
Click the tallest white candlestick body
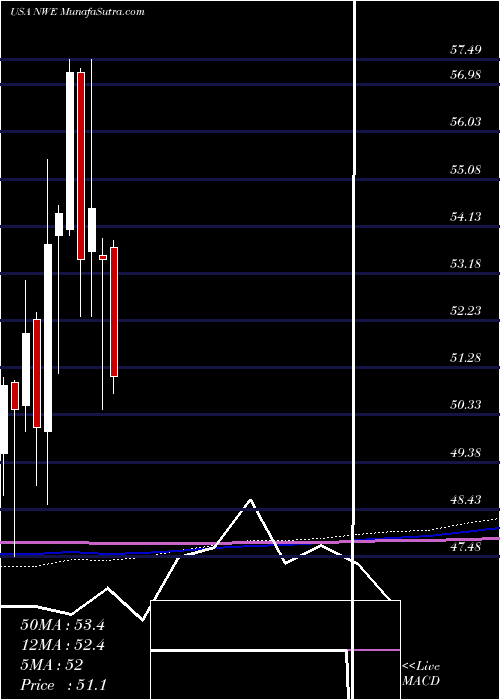point(48,338)
